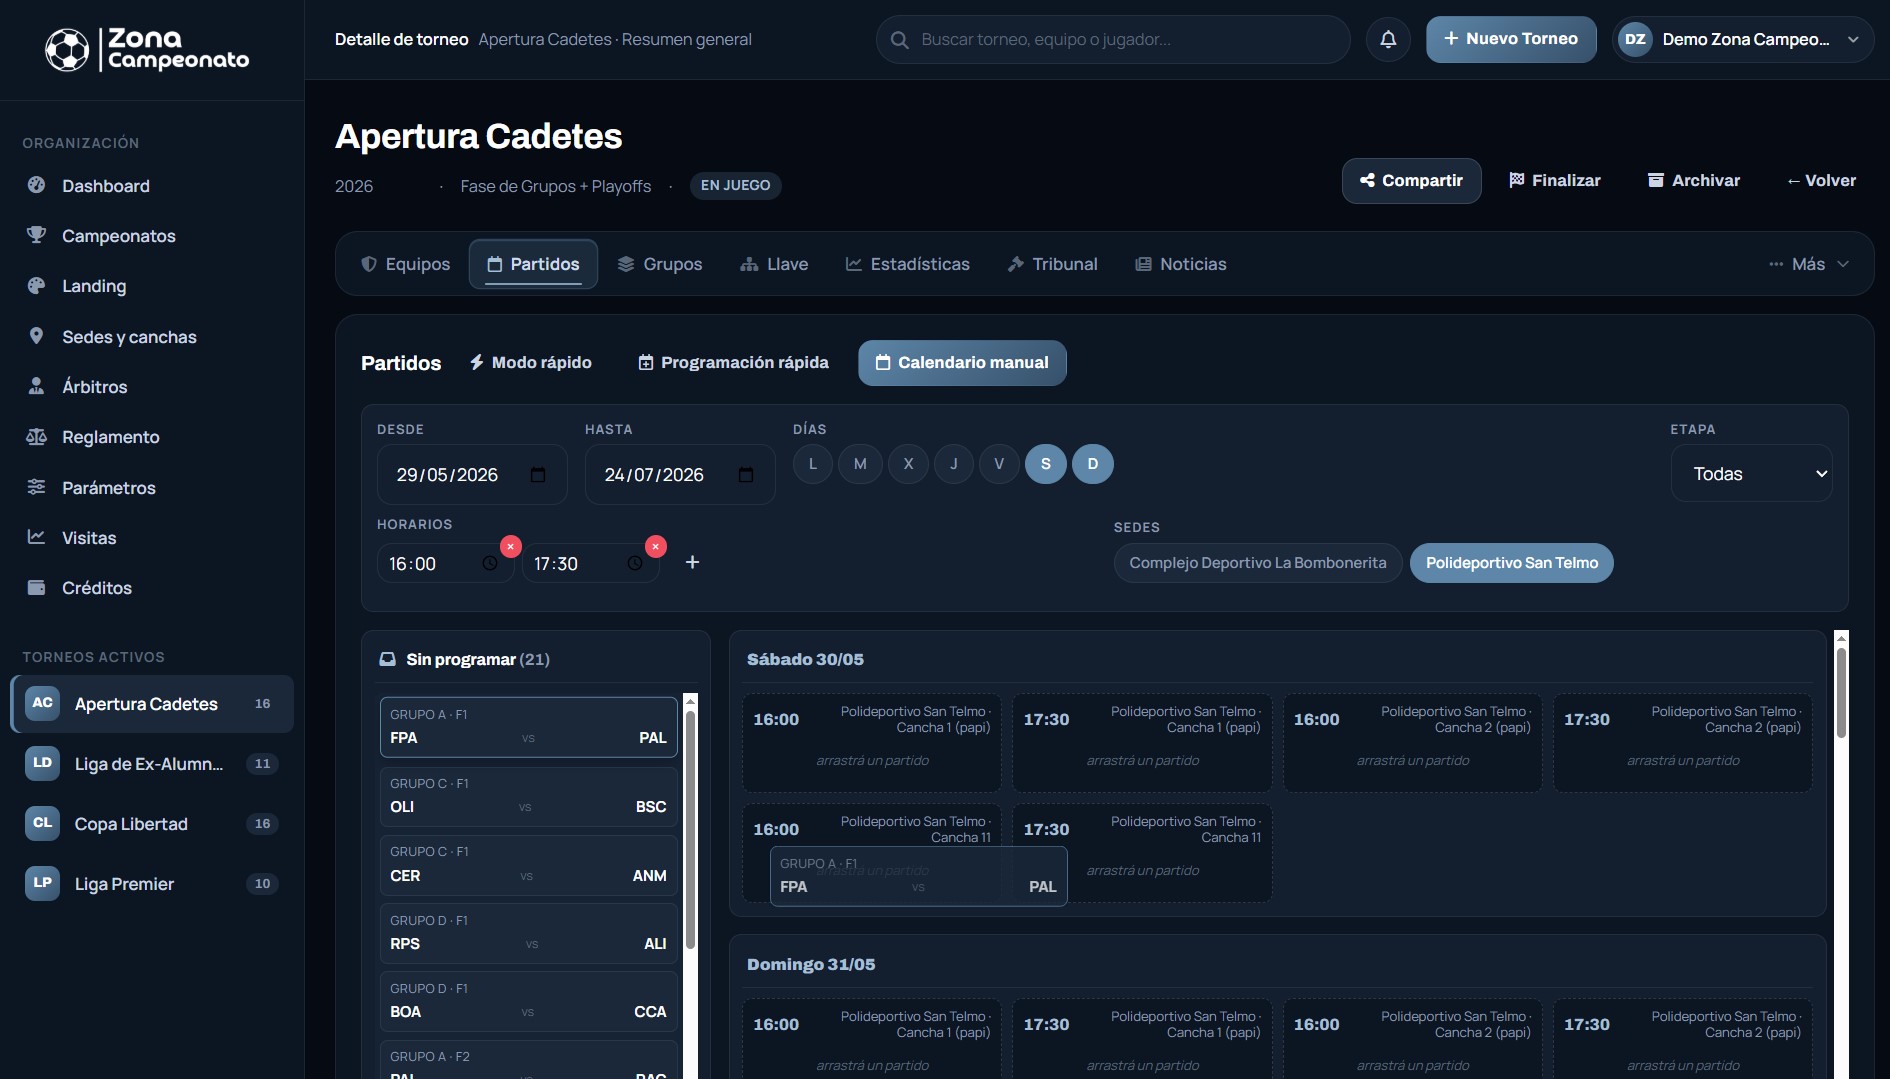1890x1079 pixels.
Task: Click the Desde date field
Action: (x=471, y=475)
